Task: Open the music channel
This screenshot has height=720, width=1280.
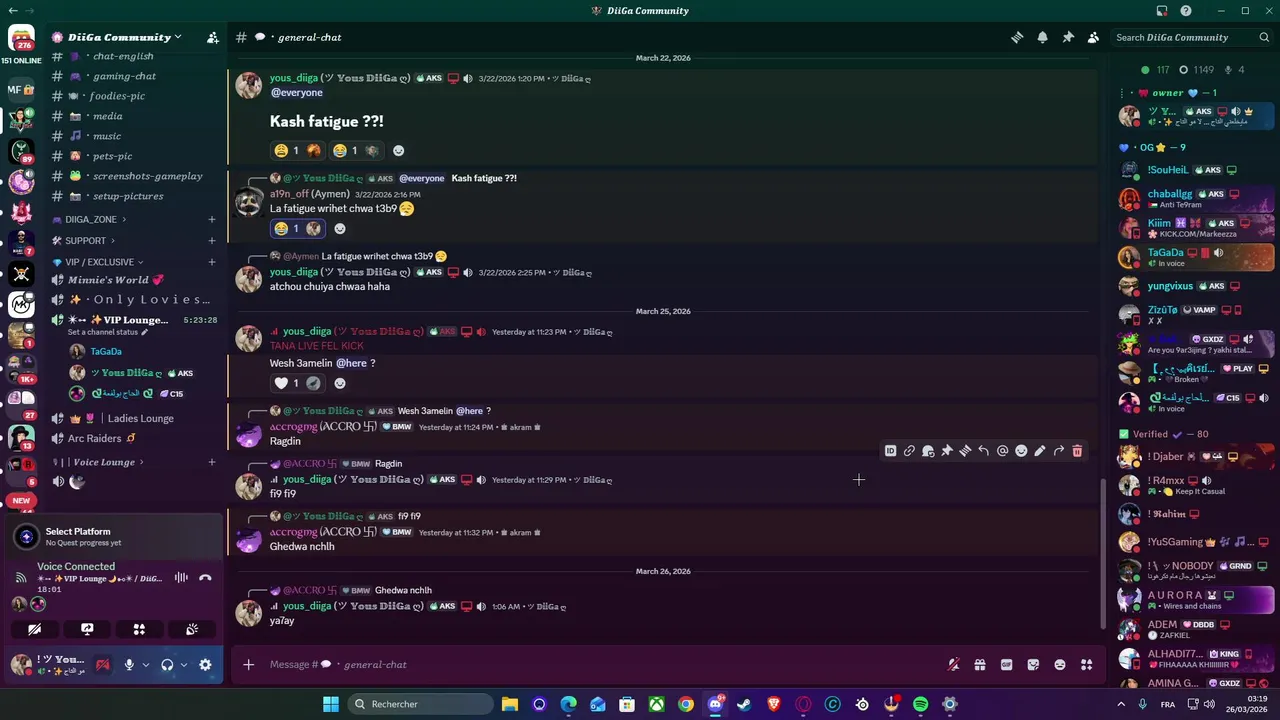Action: 107,136
